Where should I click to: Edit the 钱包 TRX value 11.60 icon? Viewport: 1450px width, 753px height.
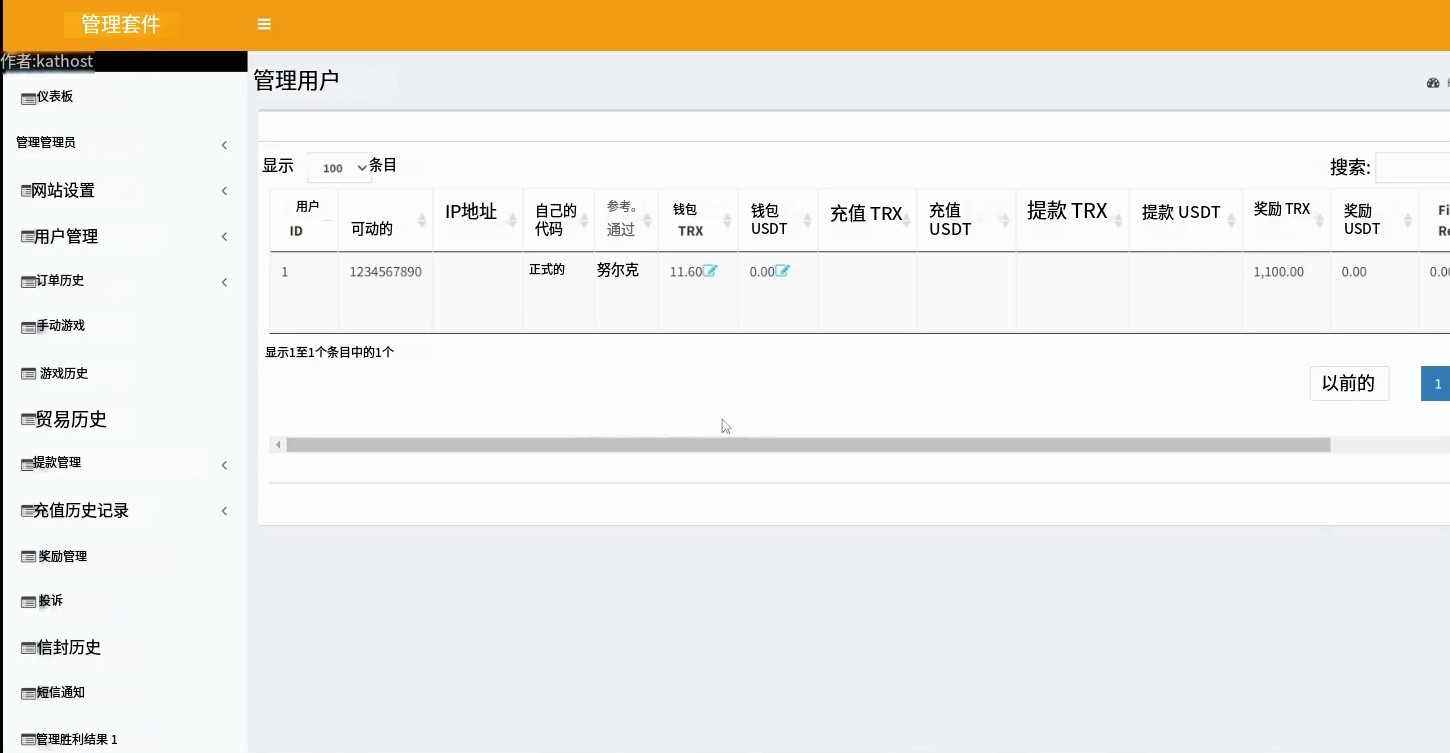coord(710,271)
